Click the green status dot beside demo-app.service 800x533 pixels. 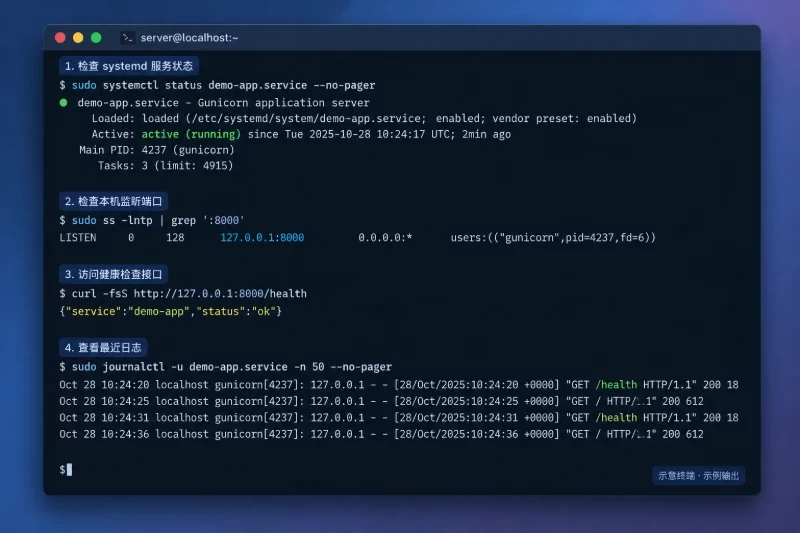(63, 103)
